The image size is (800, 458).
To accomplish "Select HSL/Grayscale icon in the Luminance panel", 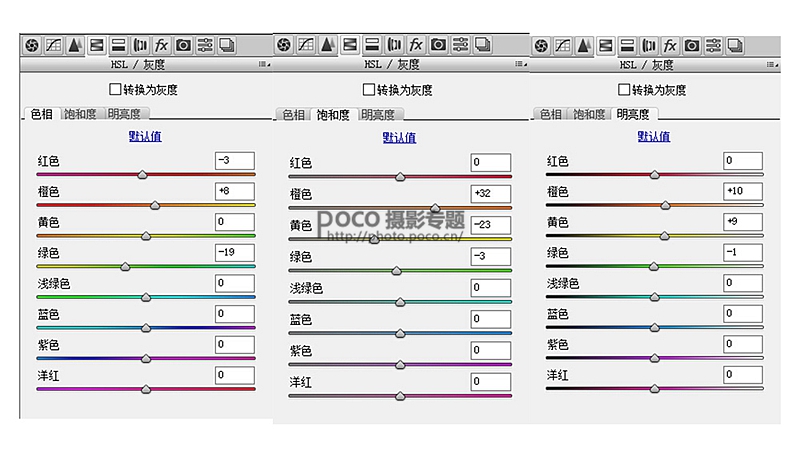I will tap(606, 46).
